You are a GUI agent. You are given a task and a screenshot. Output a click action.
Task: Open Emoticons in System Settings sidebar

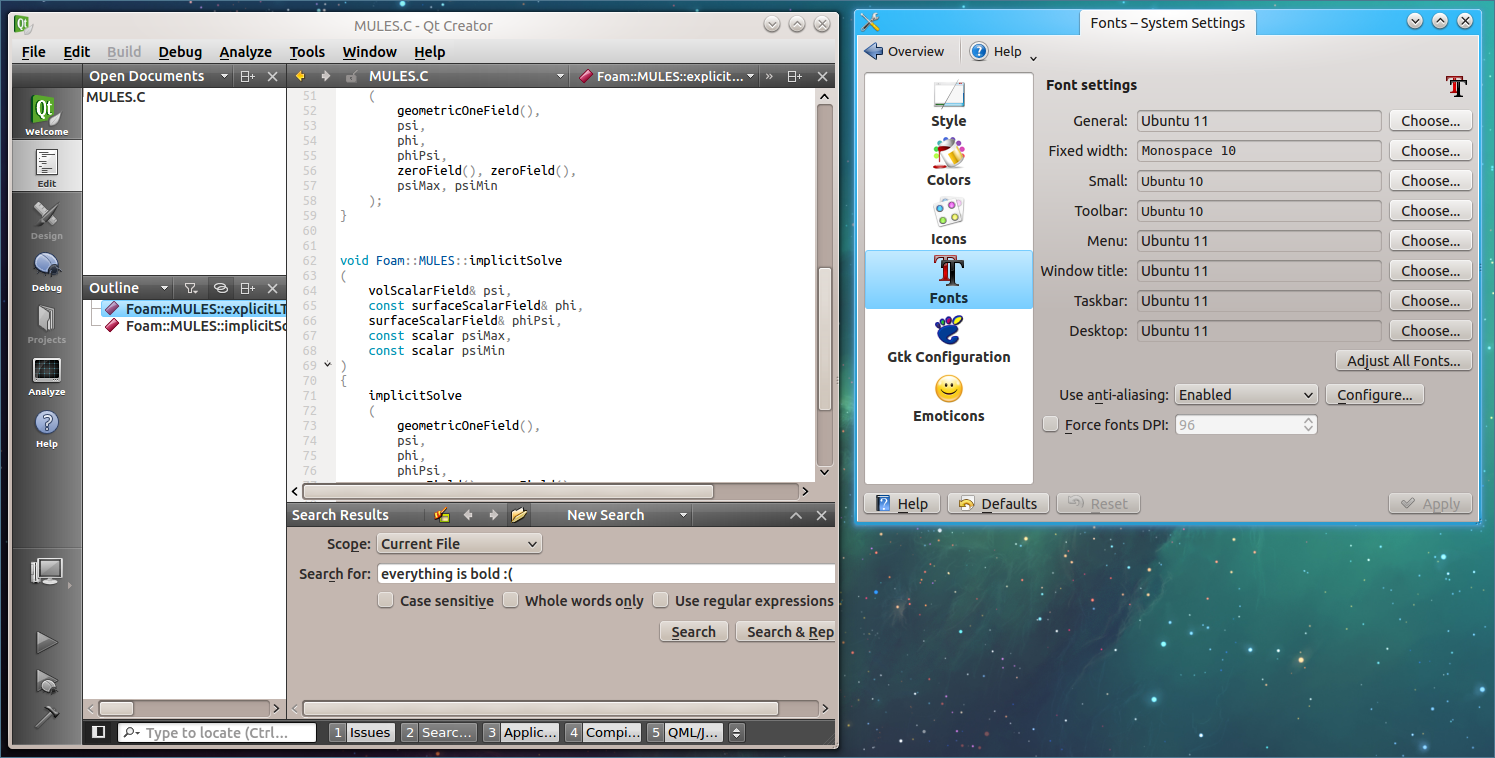coord(948,399)
